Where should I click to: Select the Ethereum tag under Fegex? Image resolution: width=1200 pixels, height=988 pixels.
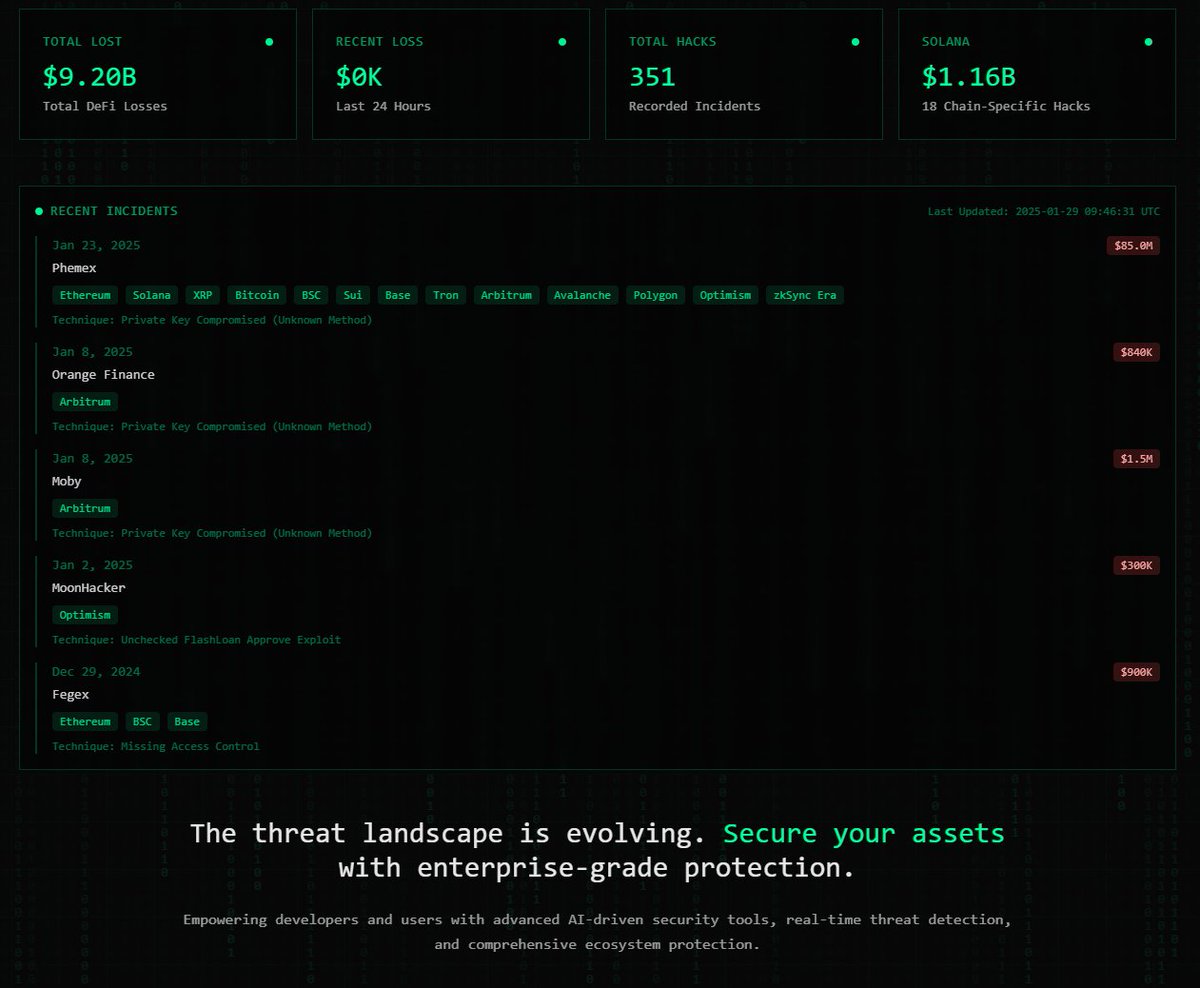coord(85,722)
